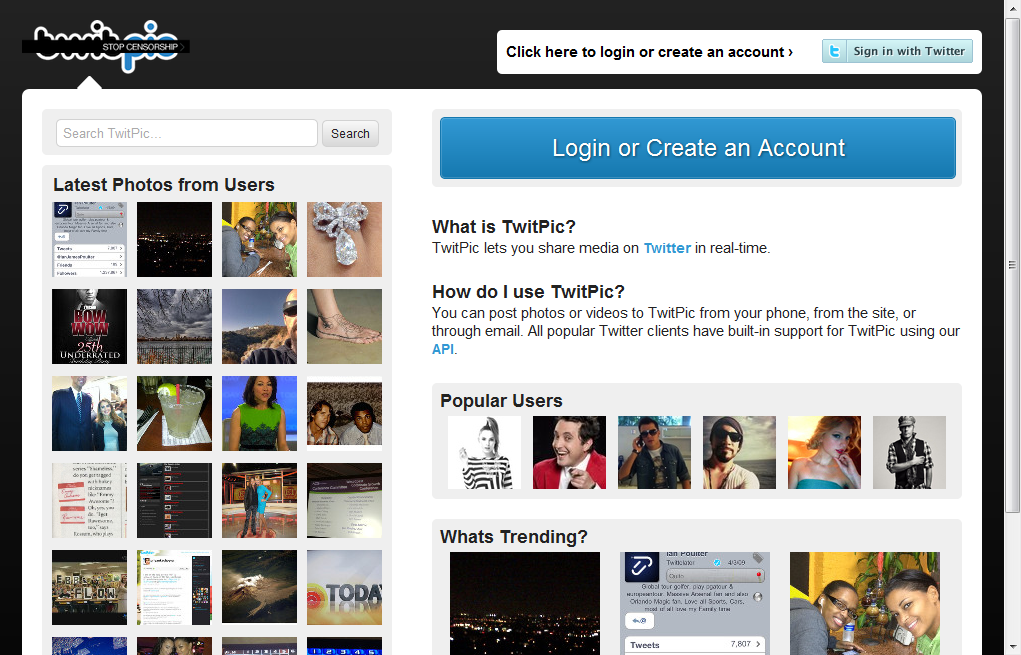Screen dimensions: 1021x655
Task: Open trending Ian Poulter profile screenshot
Action: tap(695, 604)
